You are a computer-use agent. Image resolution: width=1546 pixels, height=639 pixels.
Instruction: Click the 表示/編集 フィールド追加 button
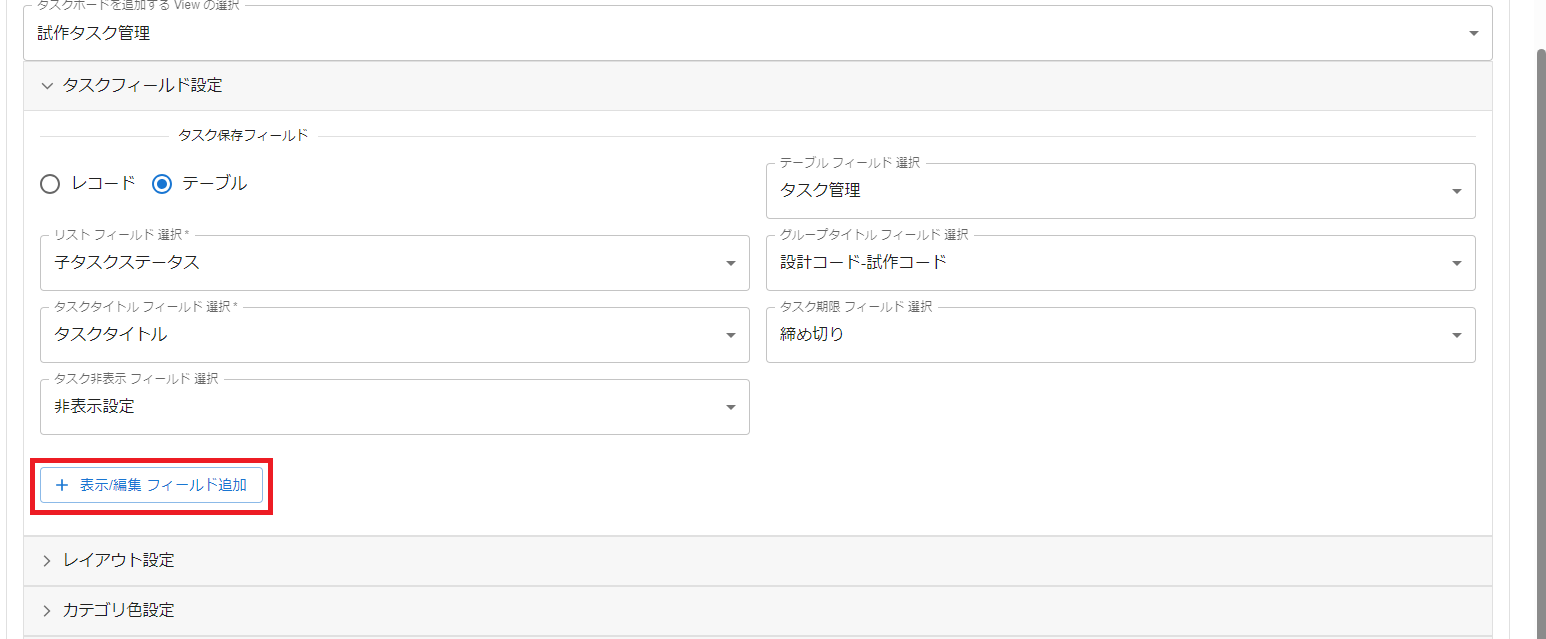151,486
